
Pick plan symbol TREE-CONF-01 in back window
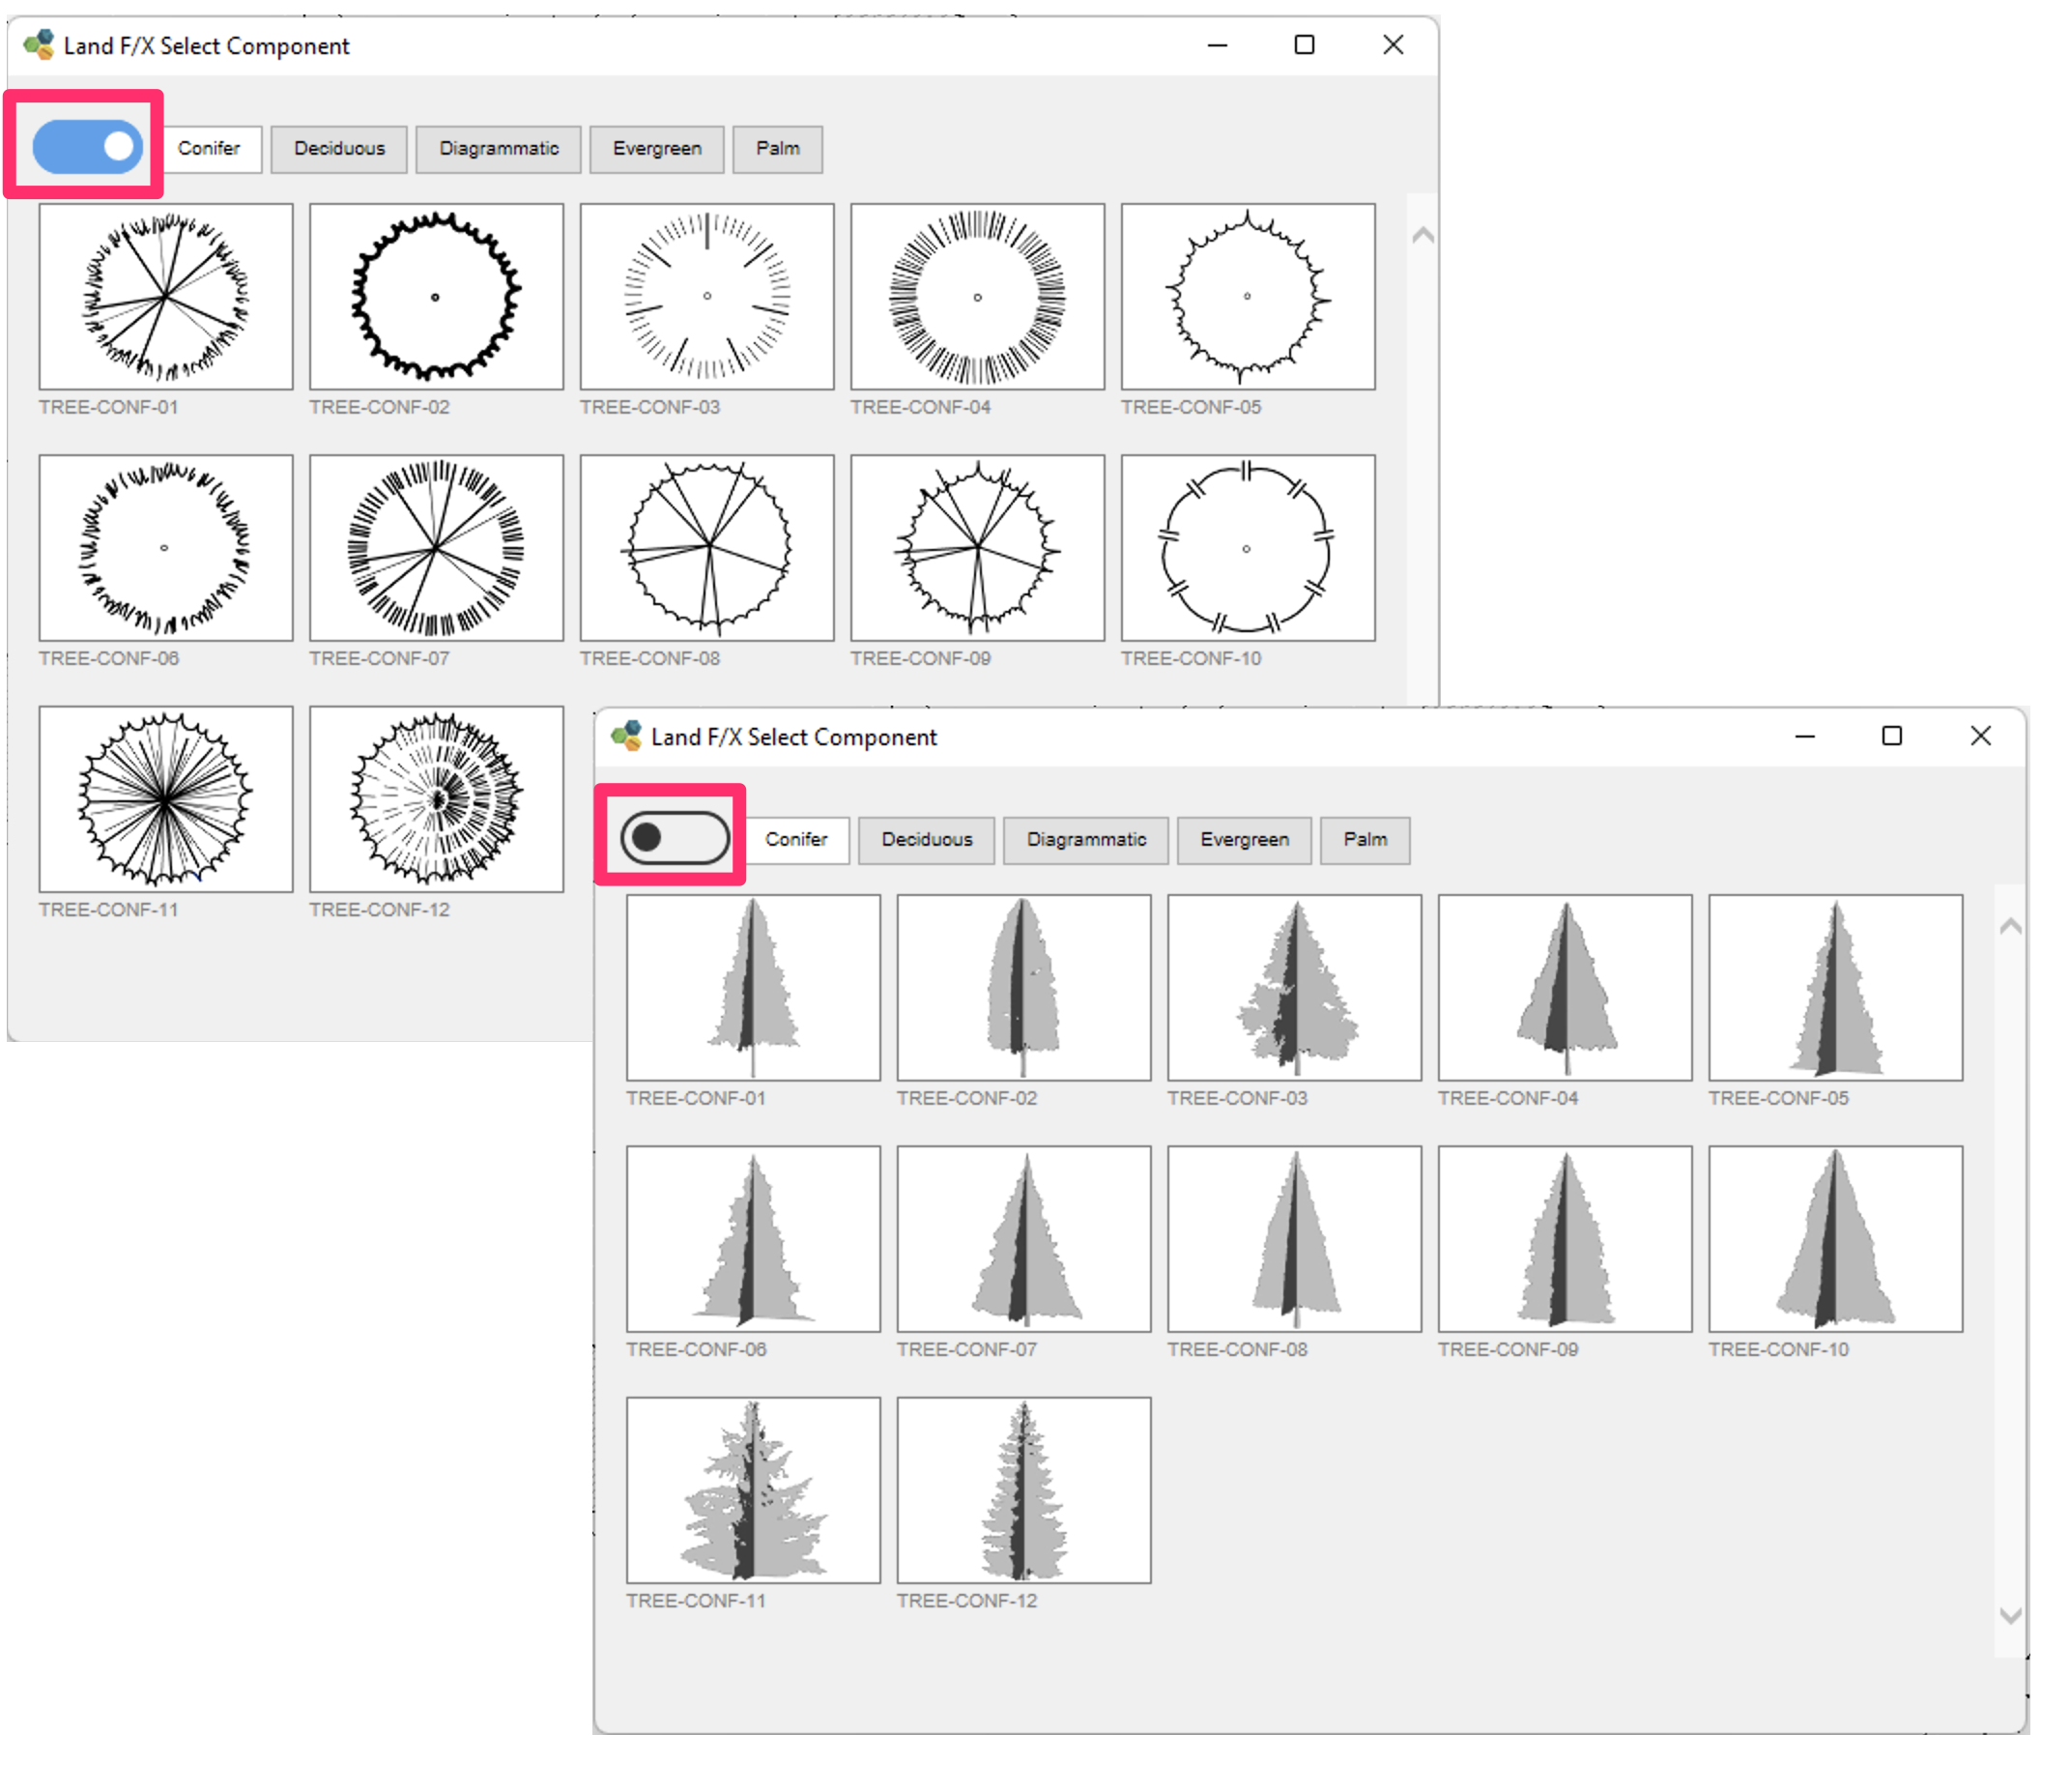click(166, 297)
